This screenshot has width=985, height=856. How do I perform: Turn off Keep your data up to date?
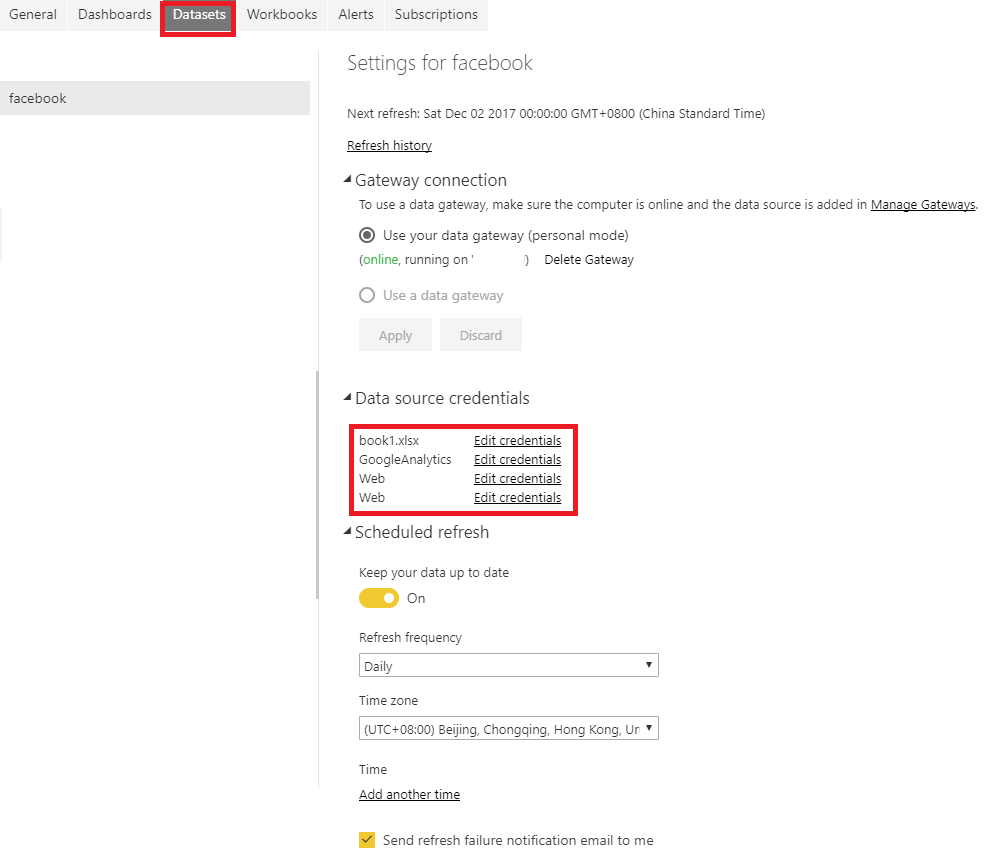click(379, 598)
